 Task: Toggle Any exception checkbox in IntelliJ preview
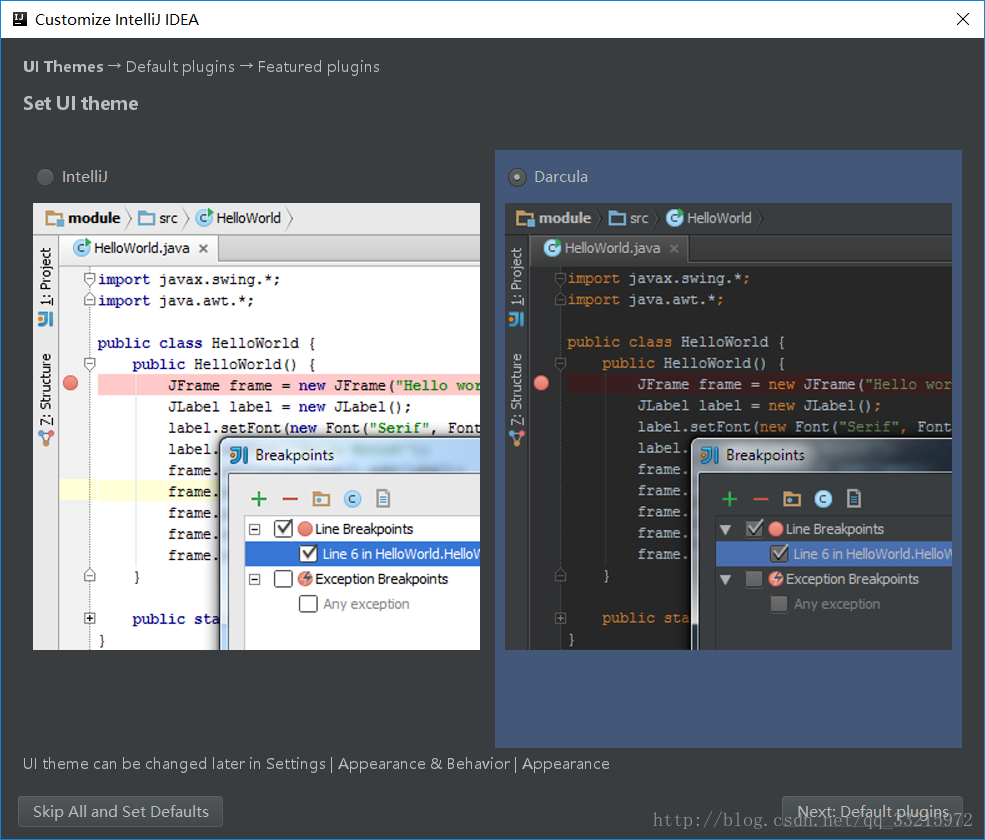click(308, 604)
